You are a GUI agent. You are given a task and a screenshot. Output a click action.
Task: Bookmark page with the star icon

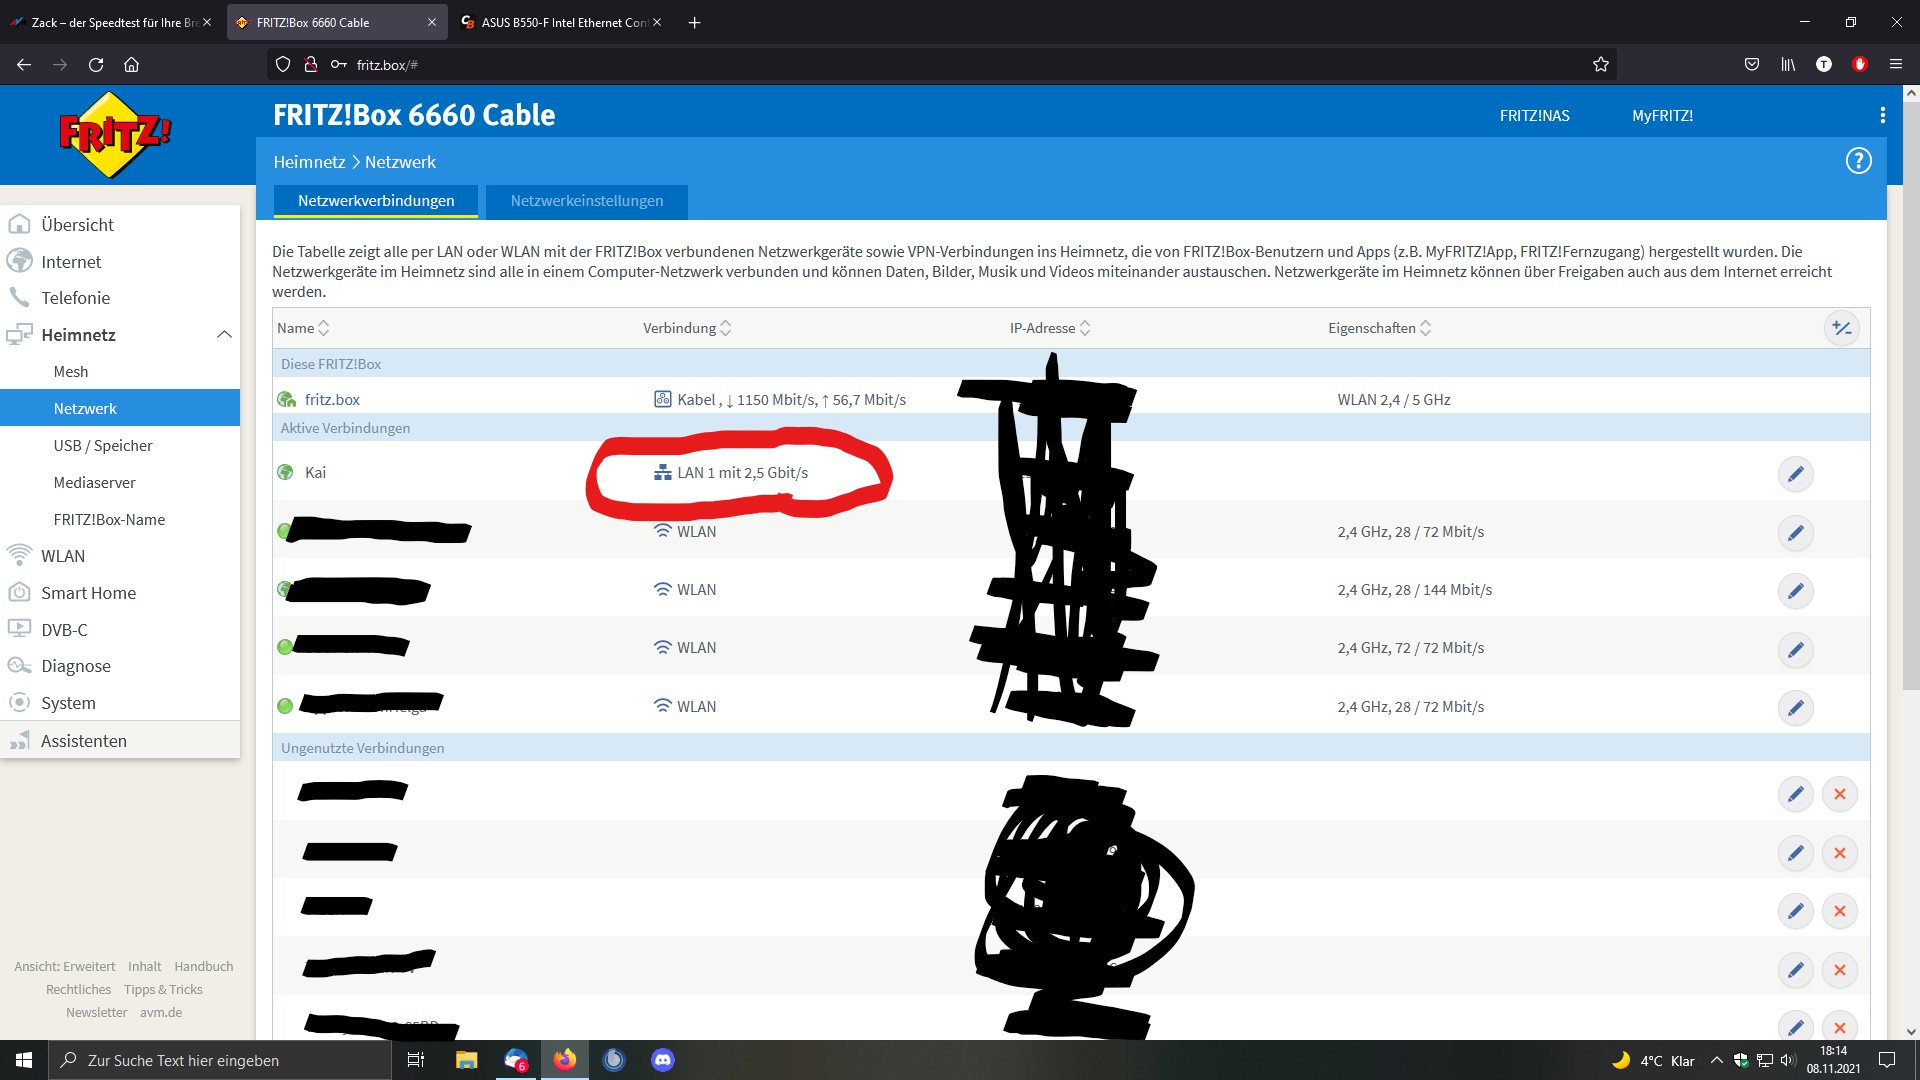1600,65
